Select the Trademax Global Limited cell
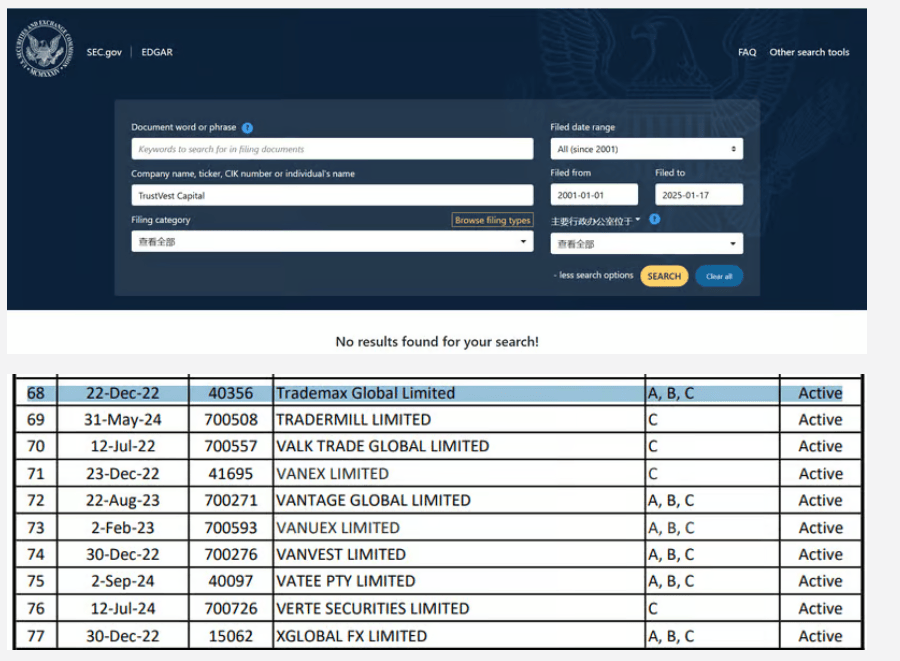This screenshot has width=900, height=661. [x=459, y=393]
